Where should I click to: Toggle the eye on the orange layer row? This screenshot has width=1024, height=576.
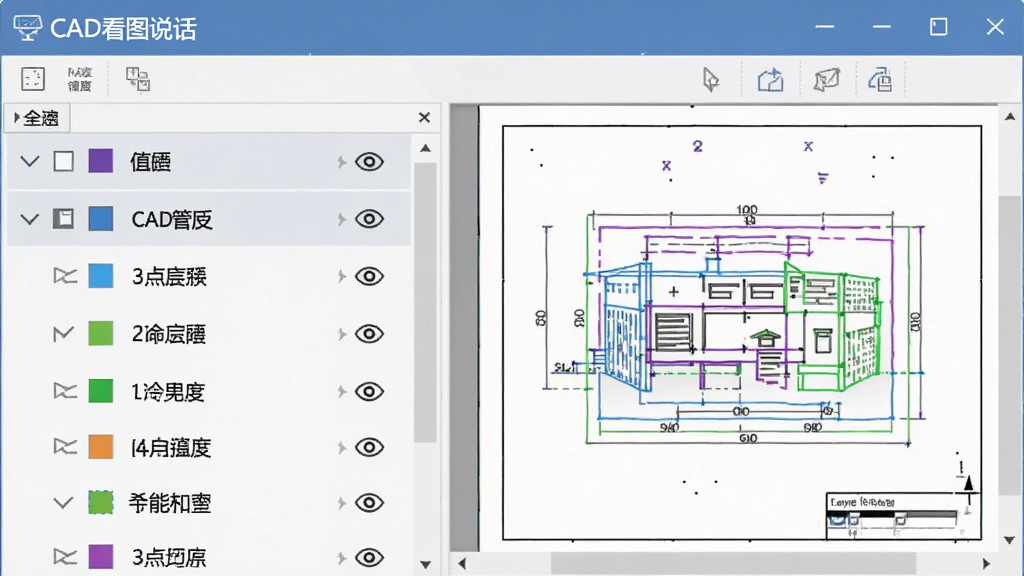click(x=369, y=447)
